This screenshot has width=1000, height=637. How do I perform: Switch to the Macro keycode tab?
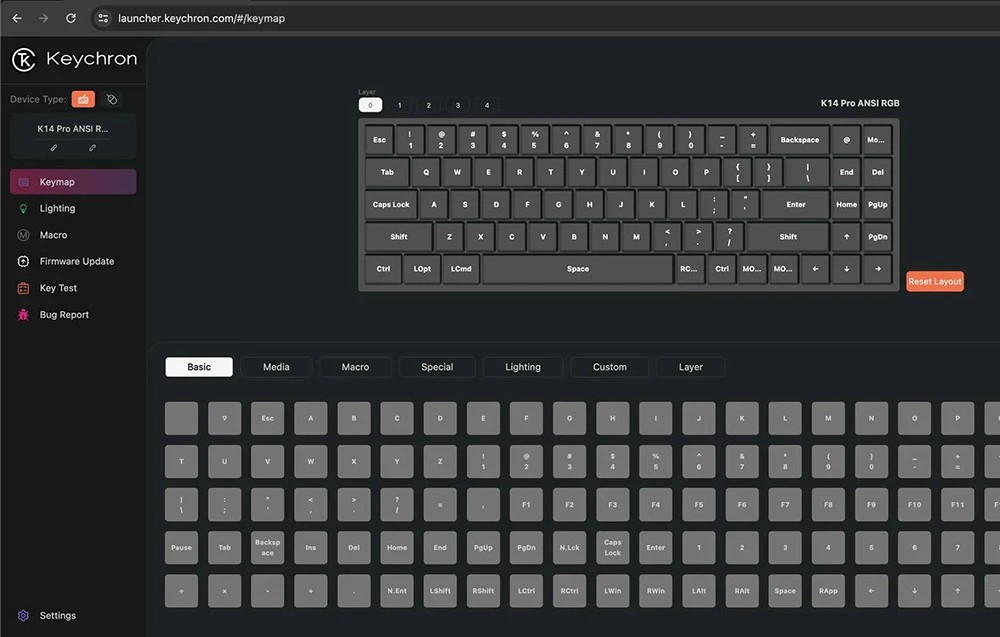355,367
